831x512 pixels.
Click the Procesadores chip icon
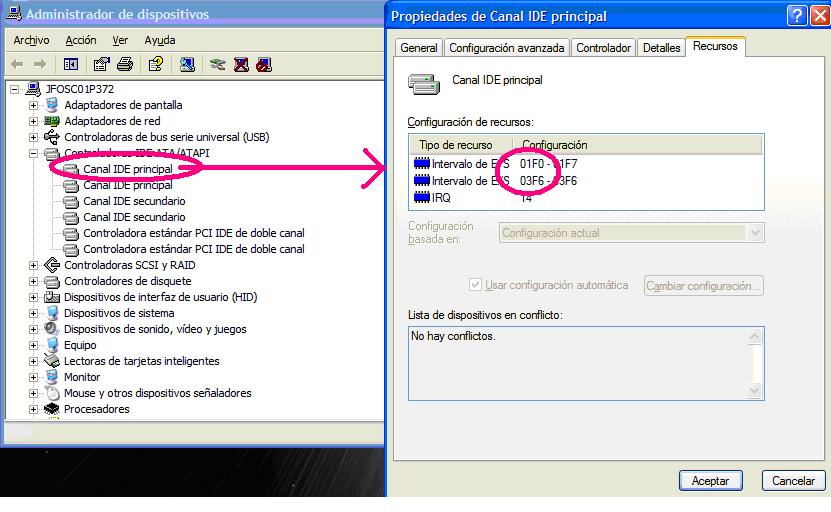click(x=52, y=409)
